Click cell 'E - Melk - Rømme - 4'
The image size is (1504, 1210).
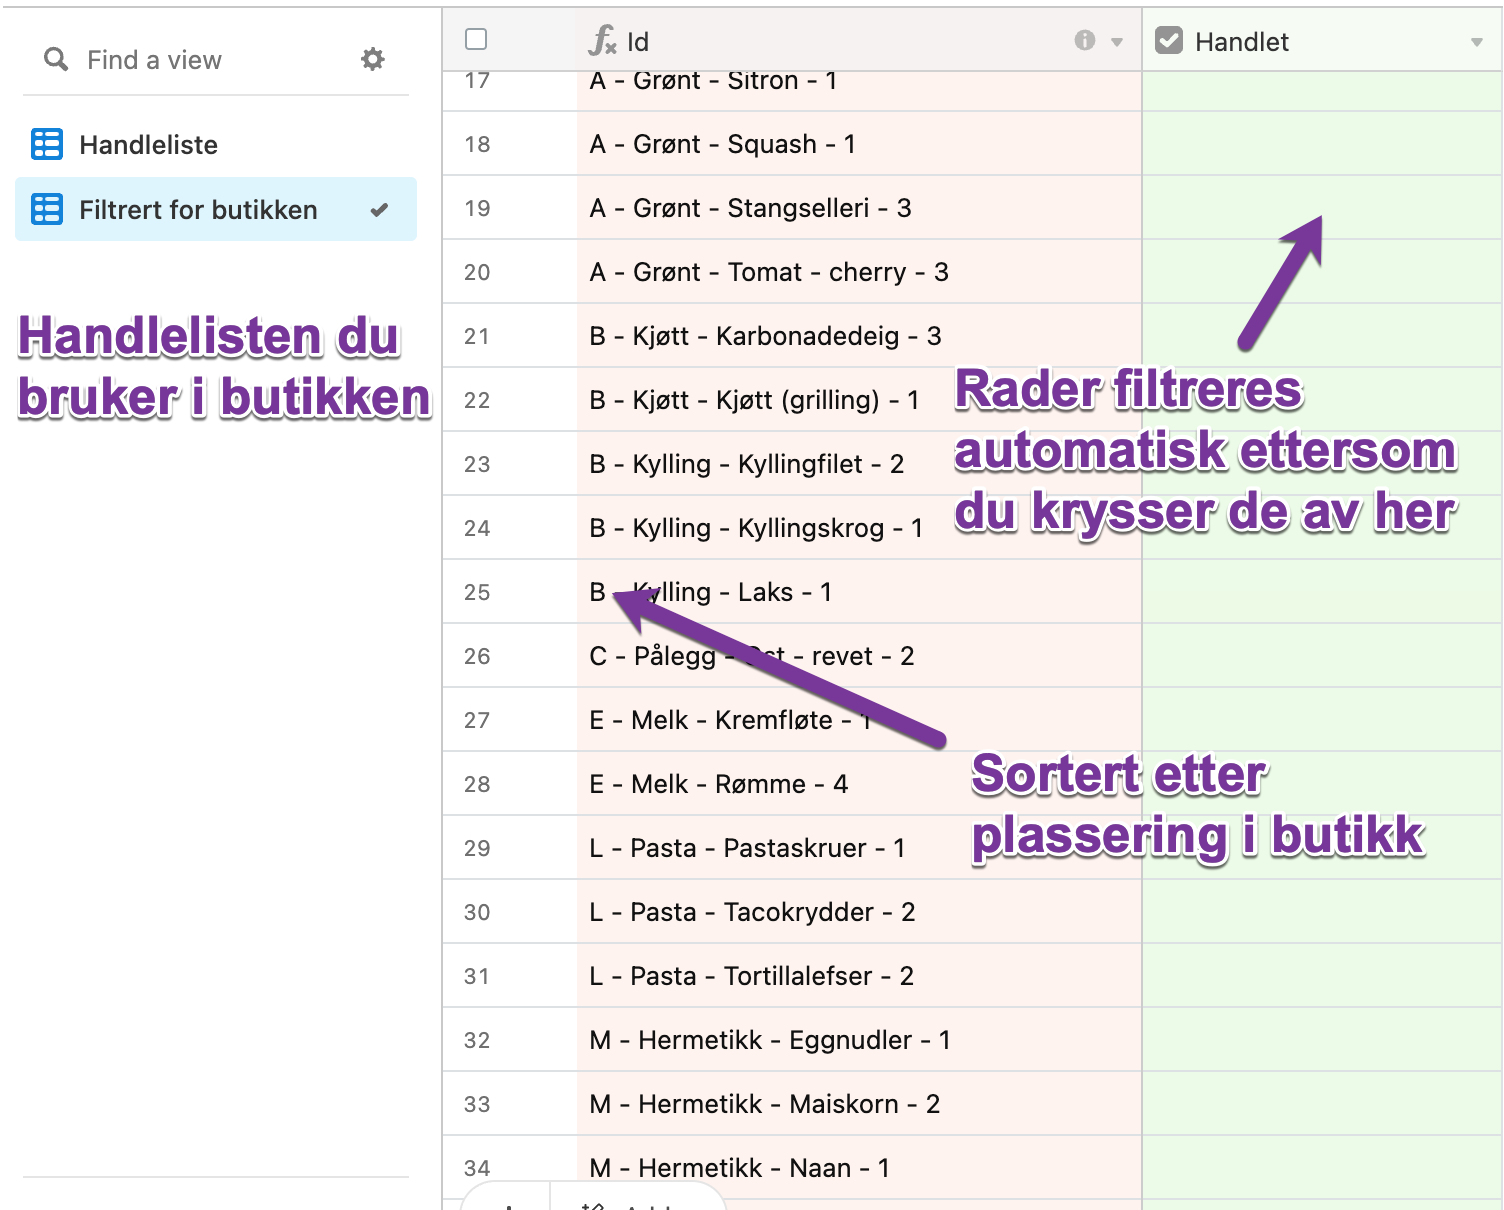[x=859, y=784]
